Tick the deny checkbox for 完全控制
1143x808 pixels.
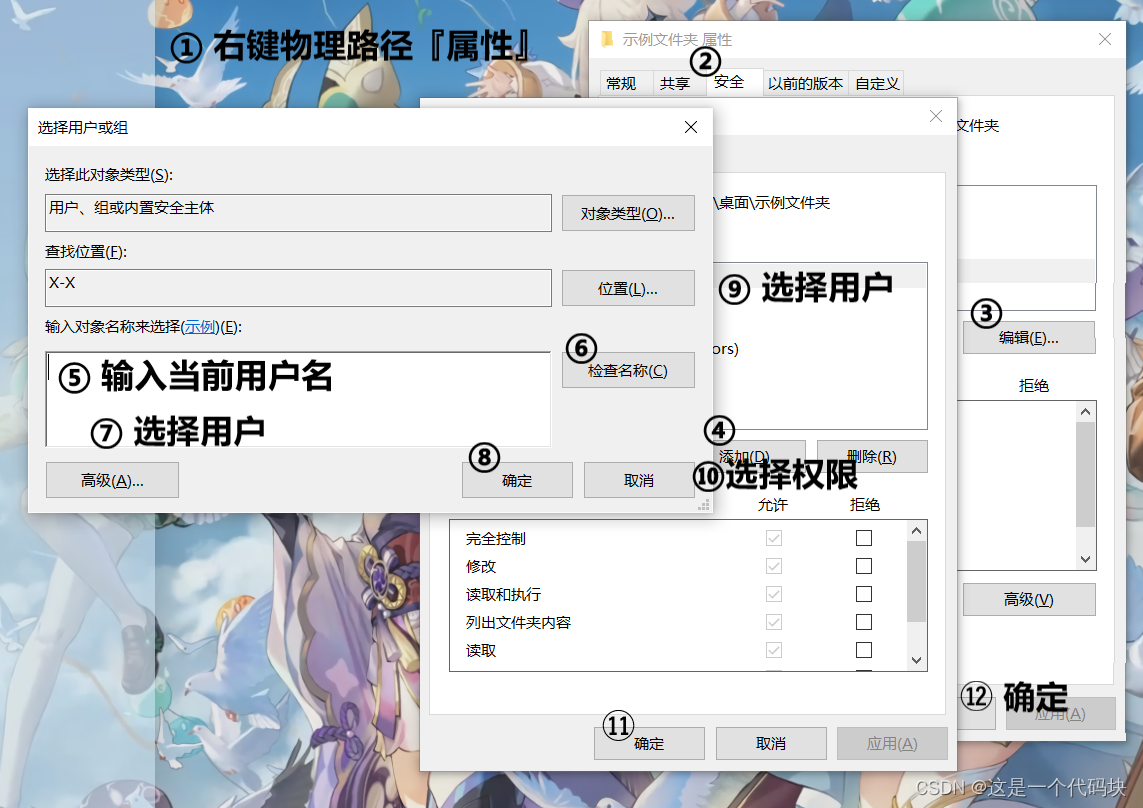point(864,538)
